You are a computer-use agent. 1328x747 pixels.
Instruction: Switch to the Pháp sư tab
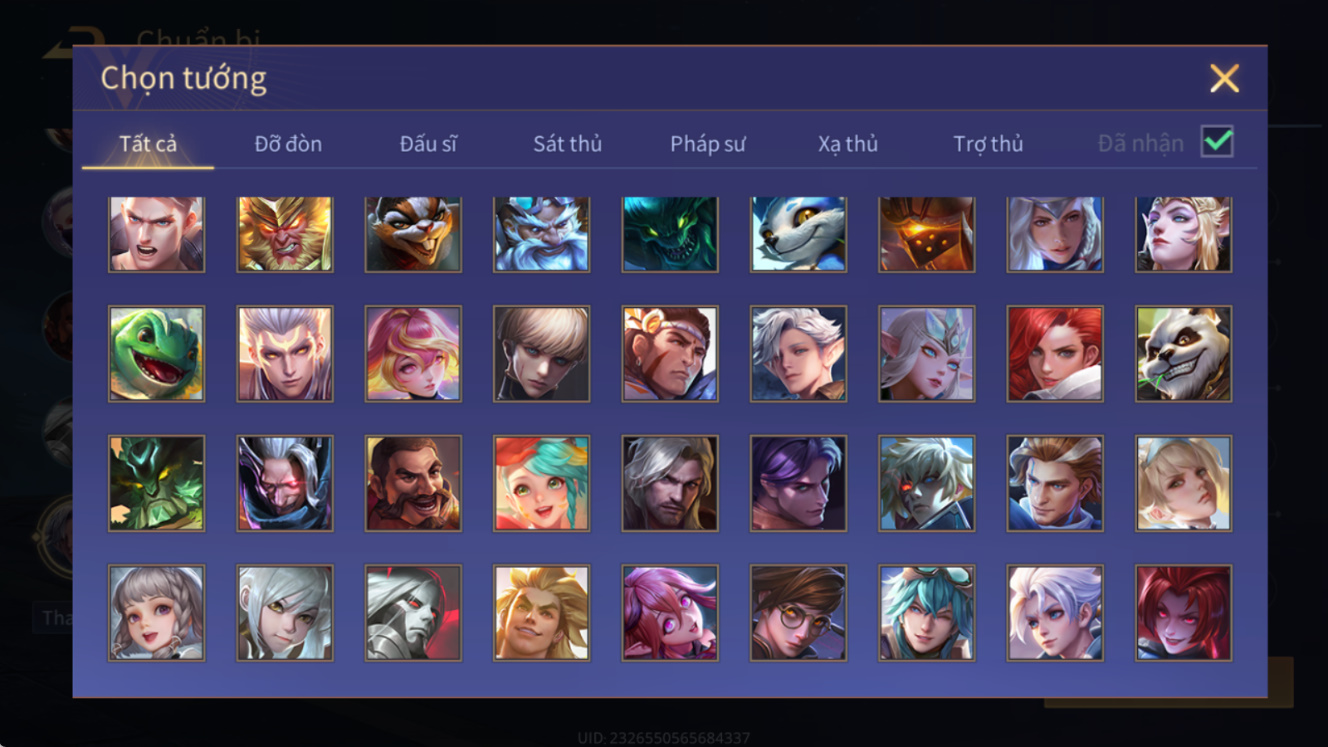tap(708, 144)
